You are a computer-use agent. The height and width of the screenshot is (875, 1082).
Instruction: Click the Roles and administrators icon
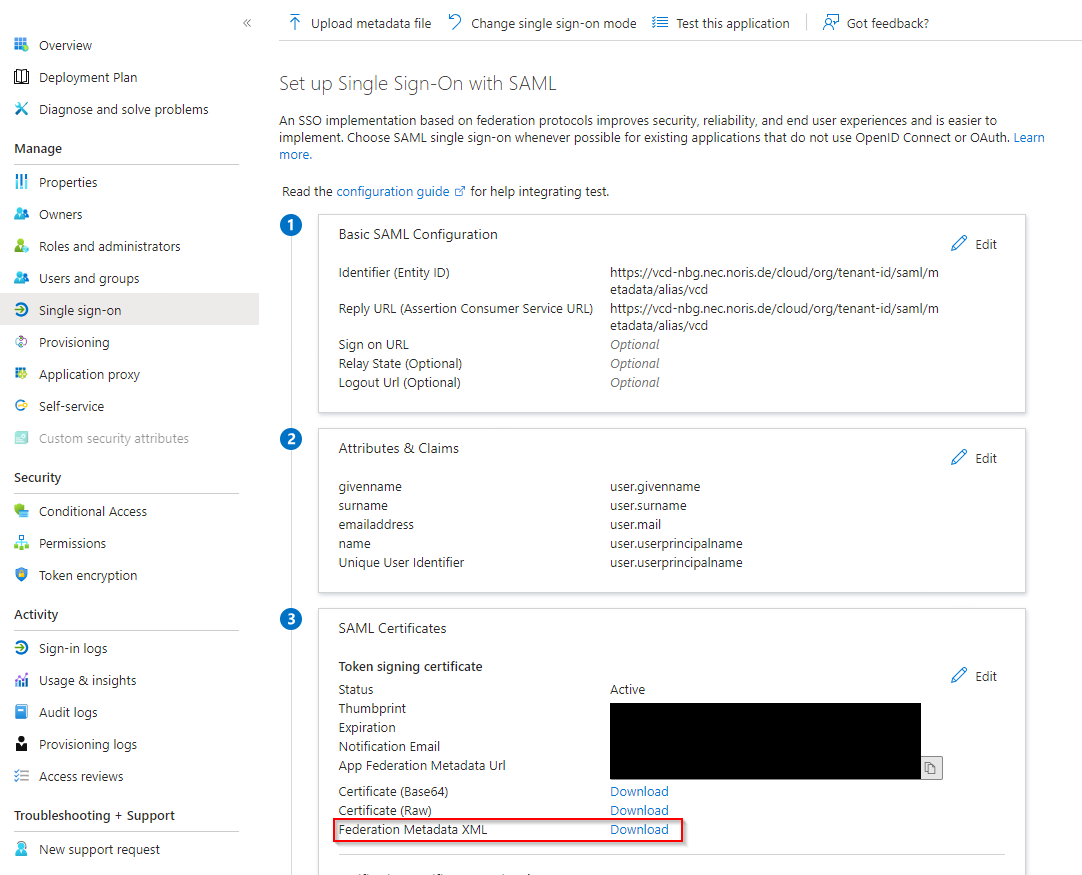(x=21, y=246)
